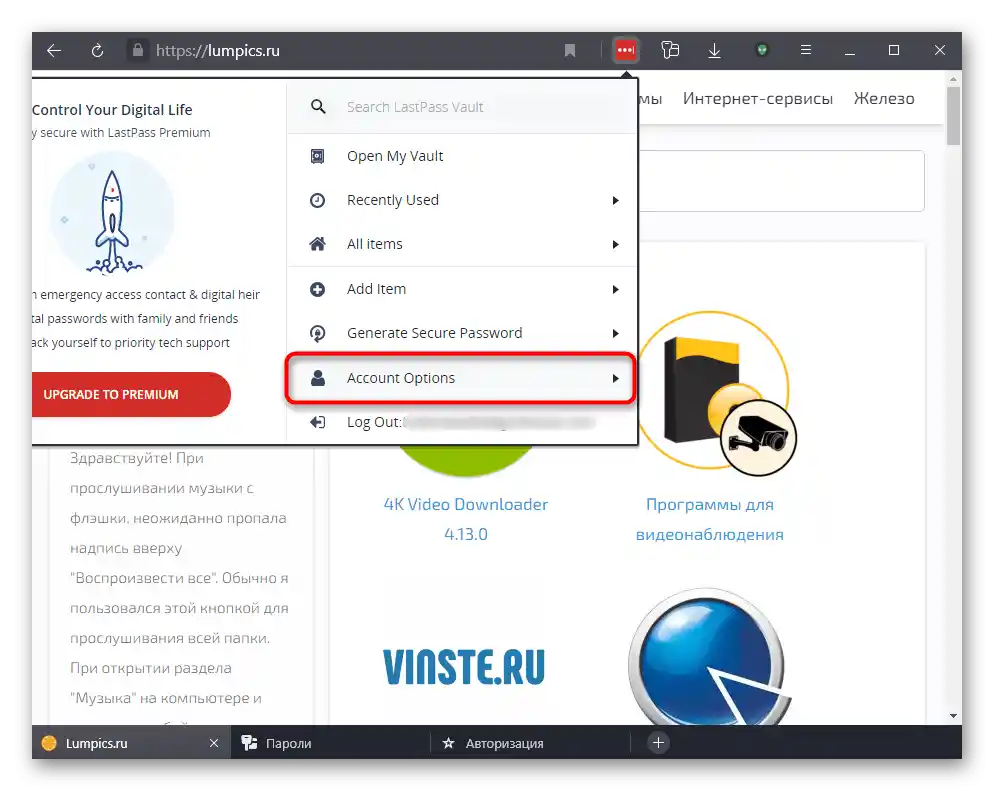Click the clock icon beside Recently Used
The height and width of the screenshot is (791, 994).
318,200
